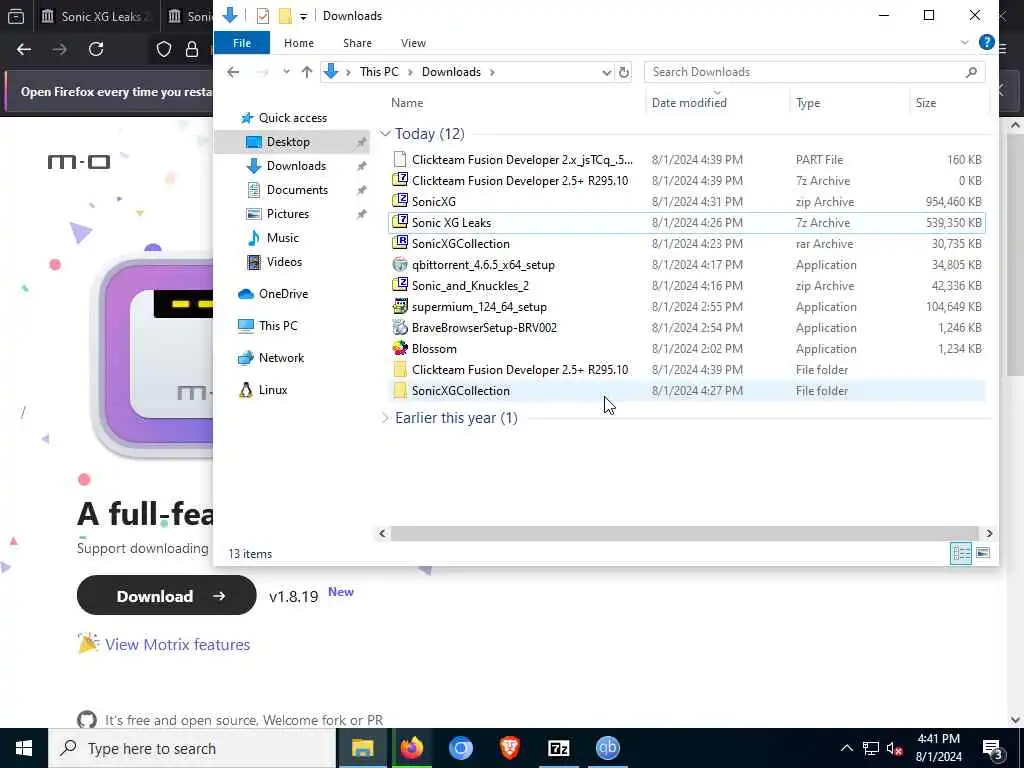Sort by Size column header
The height and width of the screenshot is (768, 1024).
pyautogui.click(x=926, y=103)
